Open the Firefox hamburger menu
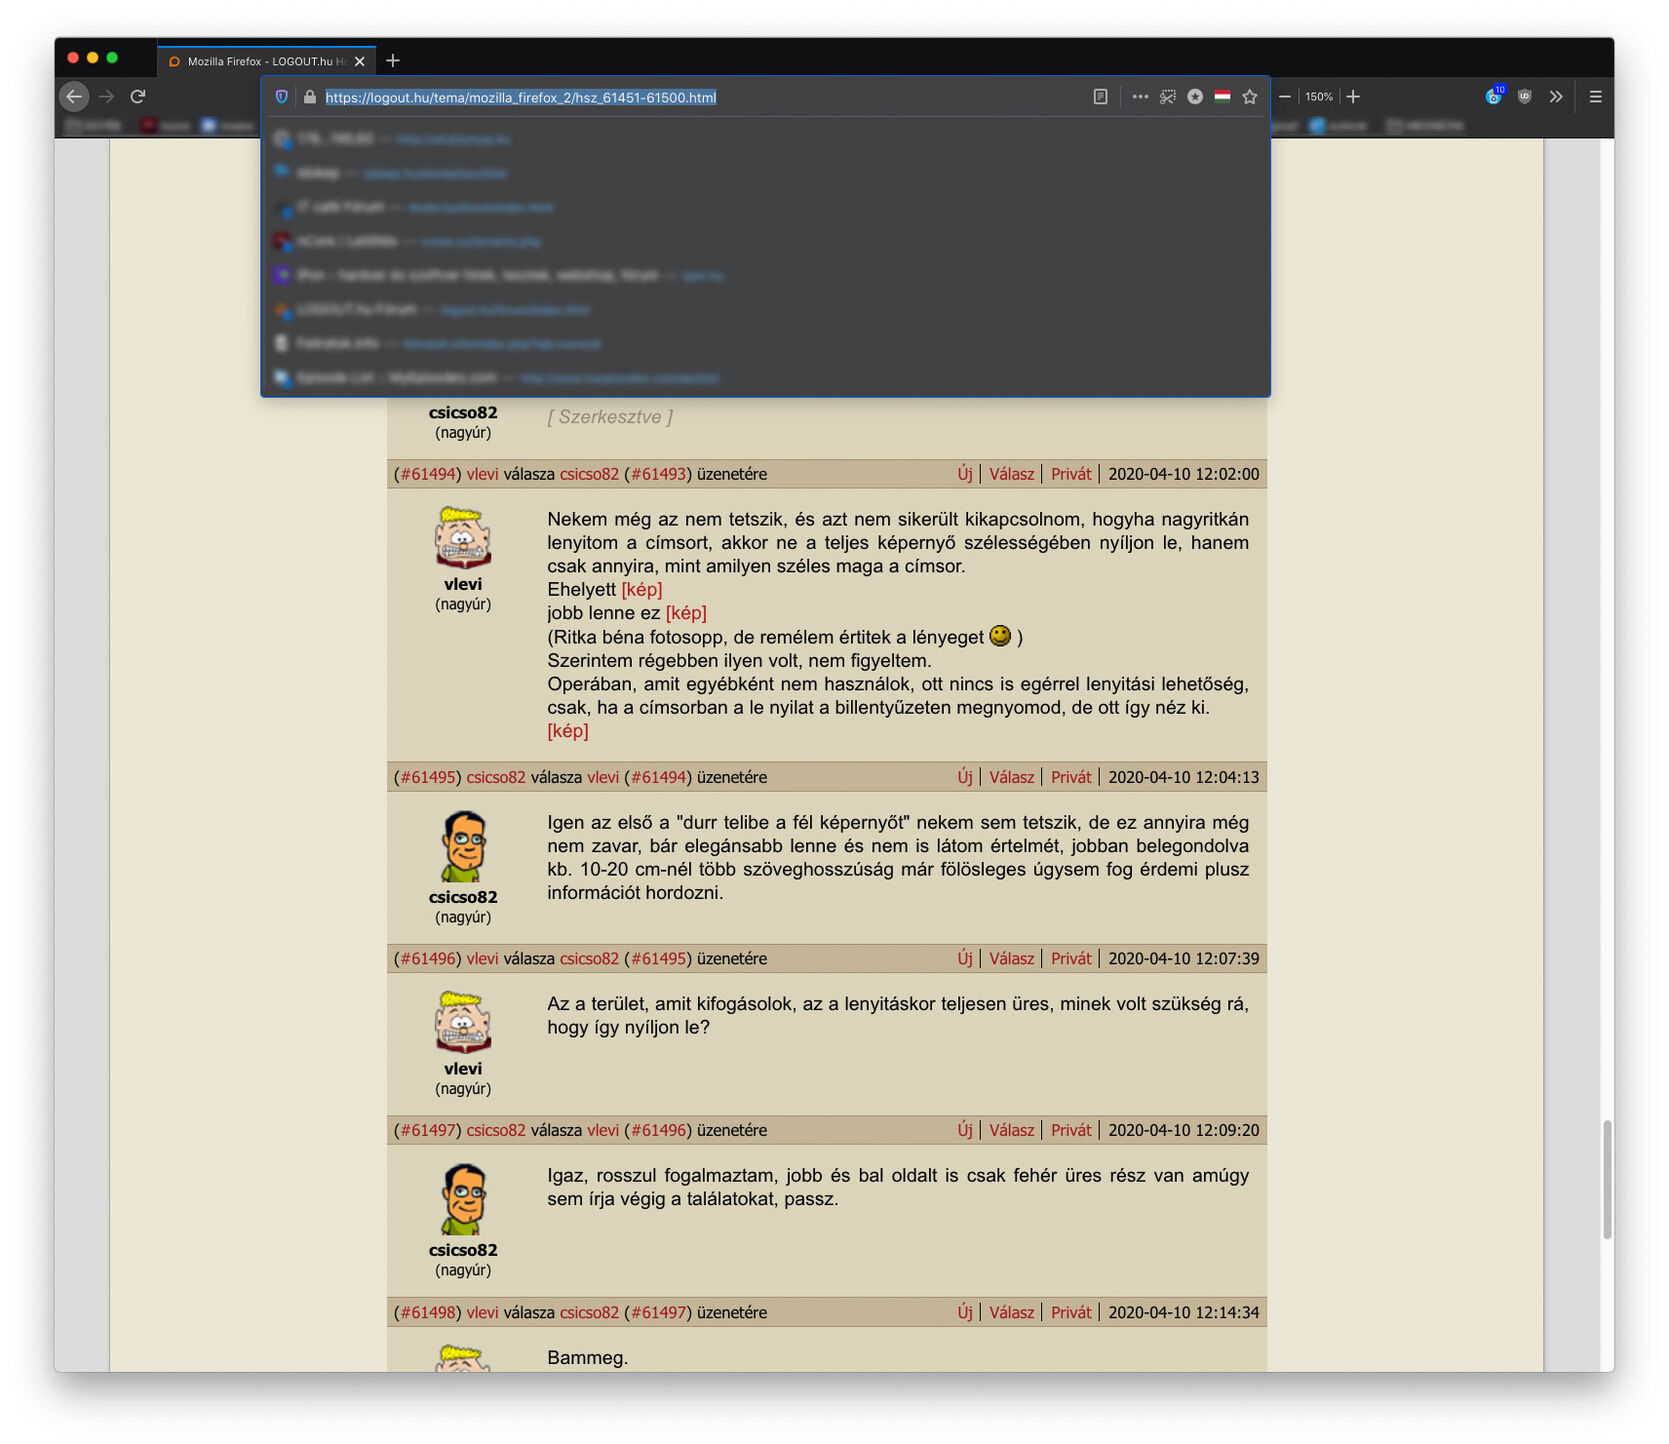Screen dimensions: 1669x1444 (1595, 97)
